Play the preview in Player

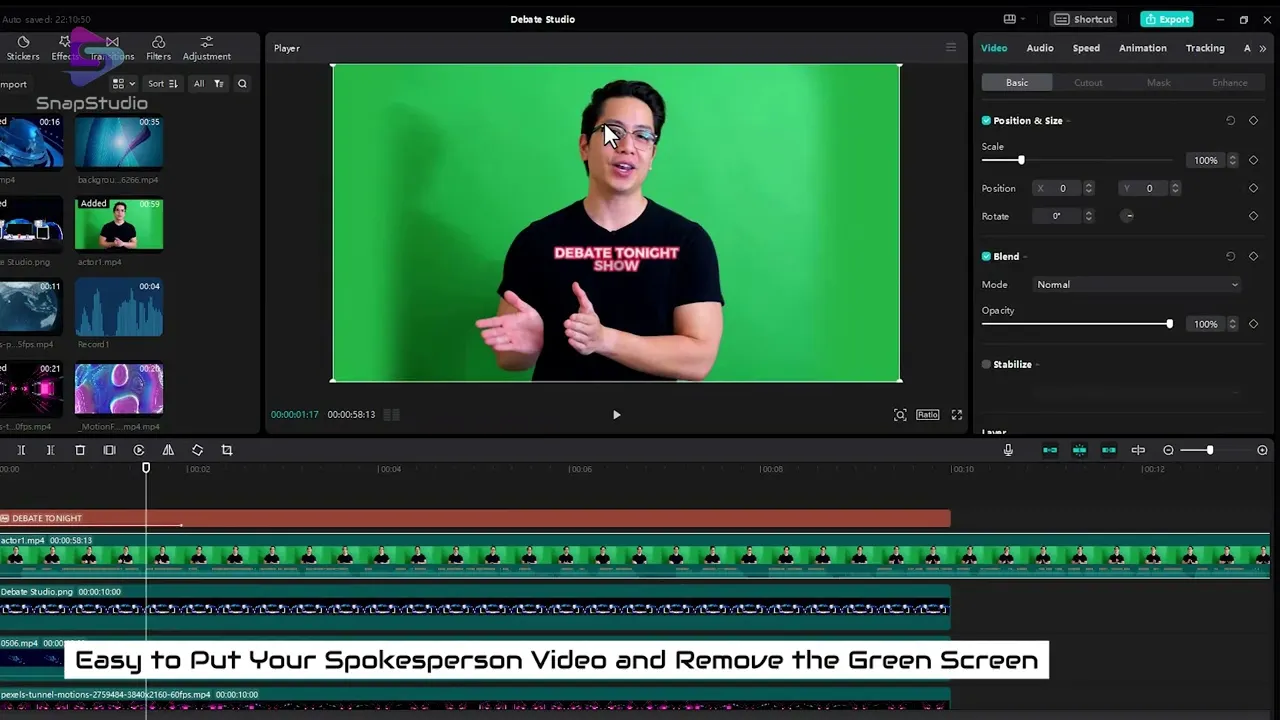click(x=616, y=415)
